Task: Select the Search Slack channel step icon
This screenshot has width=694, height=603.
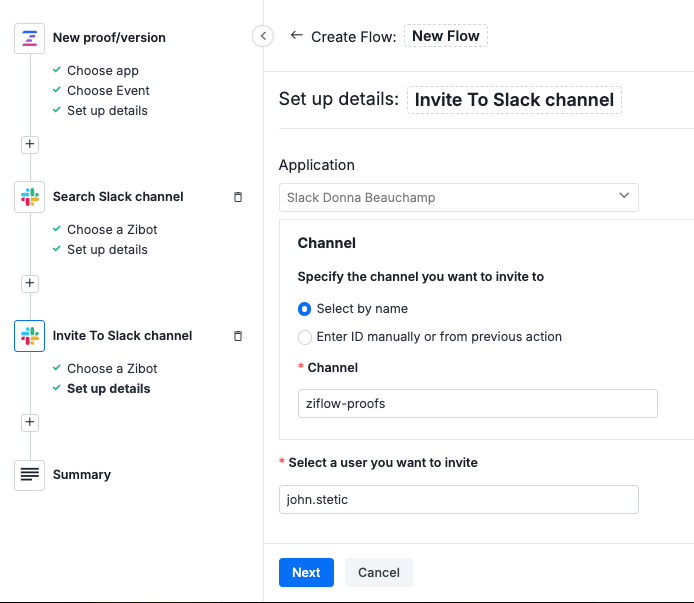Action: pos(29,197)
